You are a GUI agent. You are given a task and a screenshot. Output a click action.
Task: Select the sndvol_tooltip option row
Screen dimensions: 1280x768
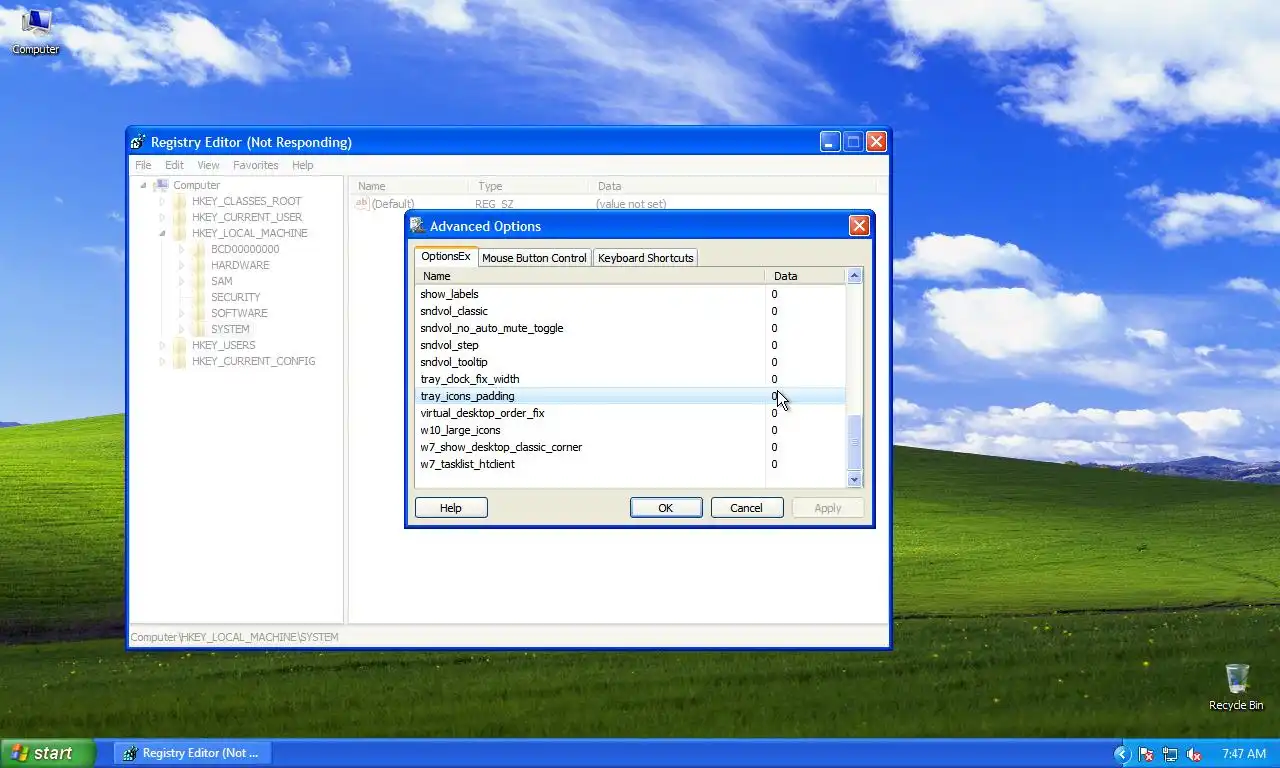pyautogui.click(x=631, y=362)
